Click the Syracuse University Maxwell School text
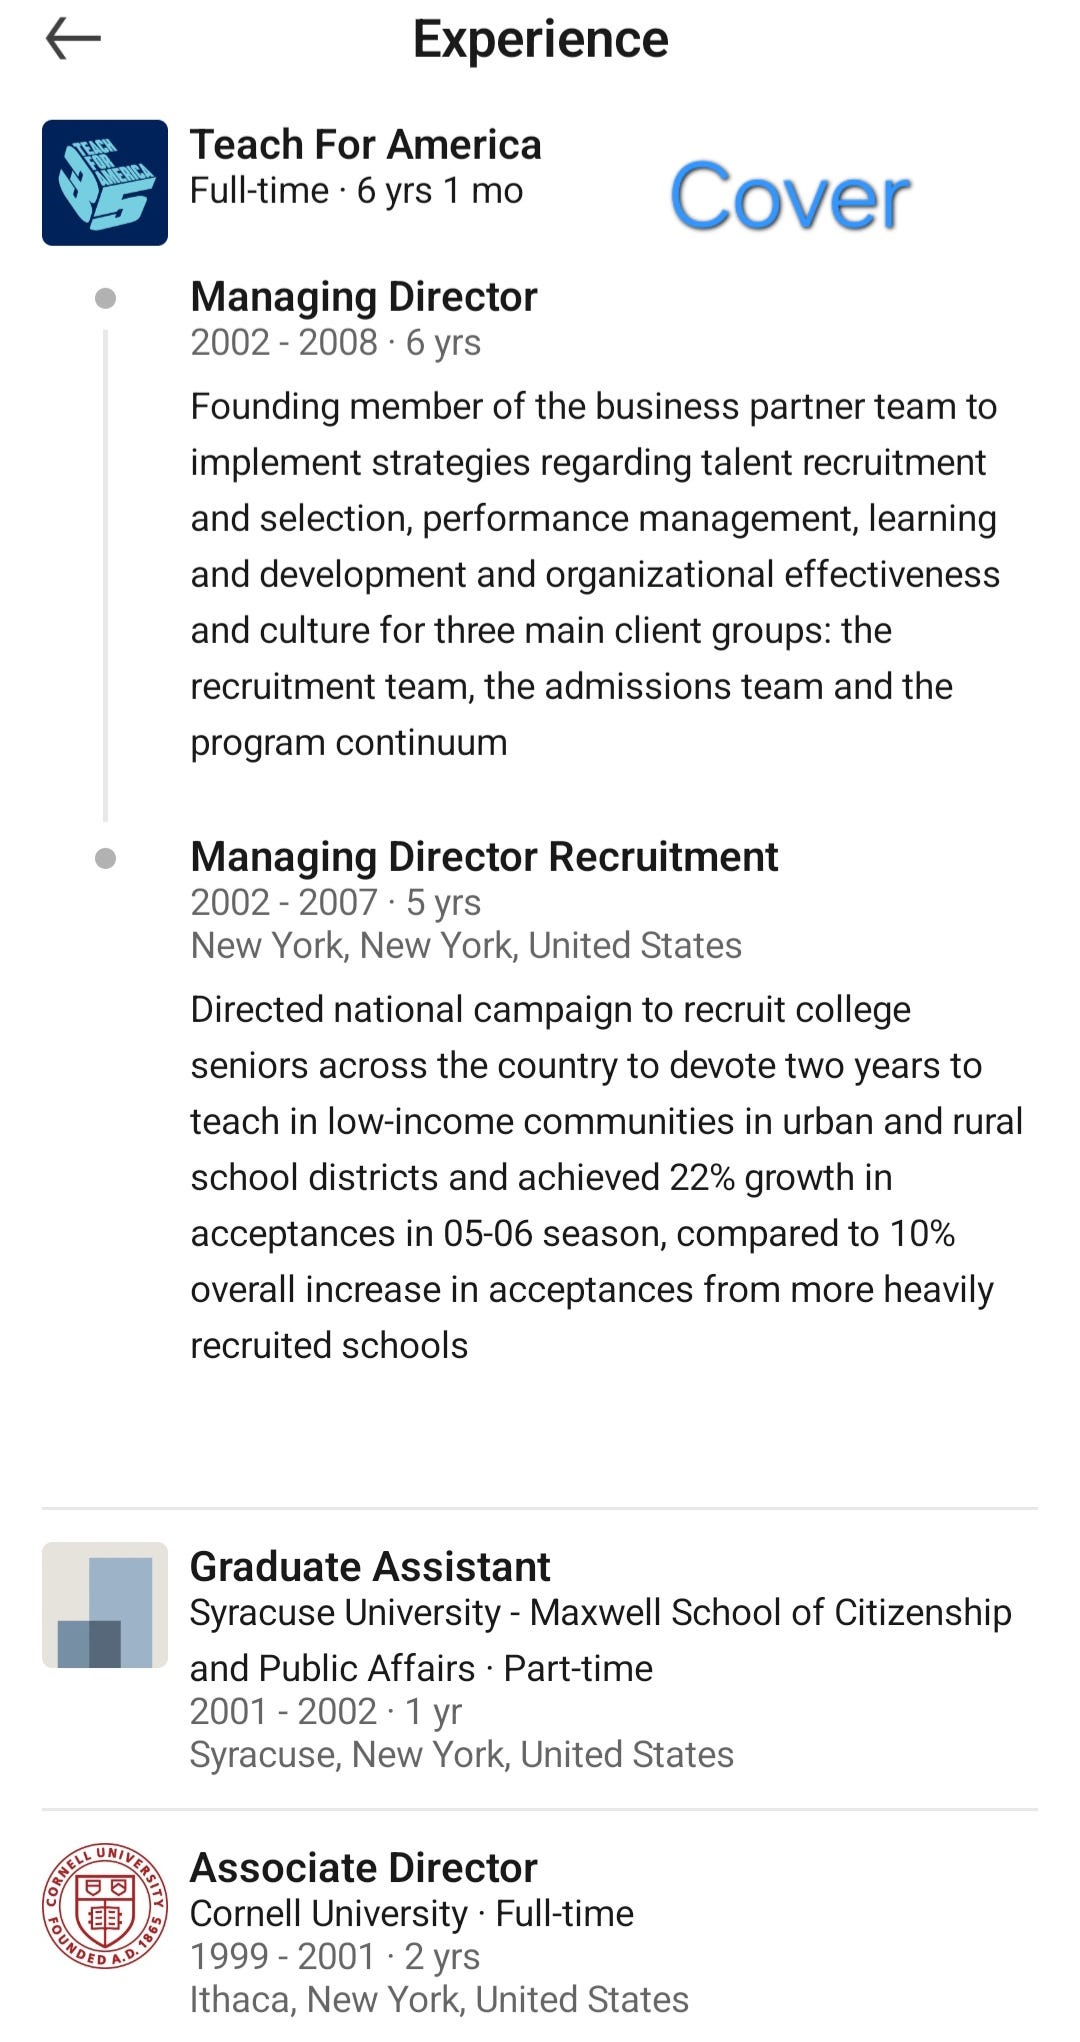1080x2042 pixels. (x=601, y=1640)
